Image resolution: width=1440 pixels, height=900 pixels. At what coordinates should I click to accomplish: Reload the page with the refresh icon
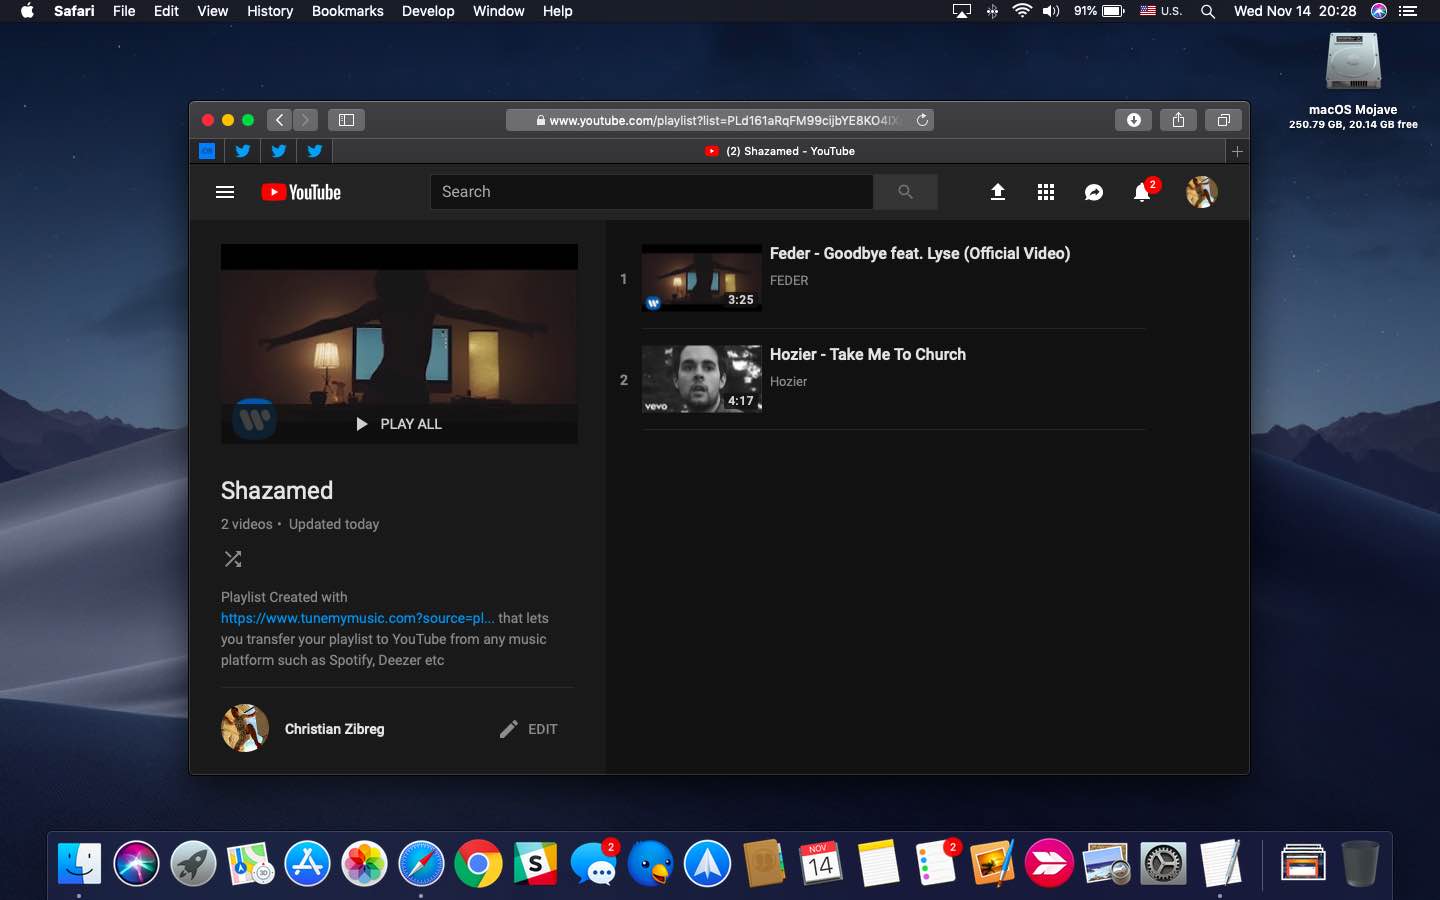click(x=922, y=120)
